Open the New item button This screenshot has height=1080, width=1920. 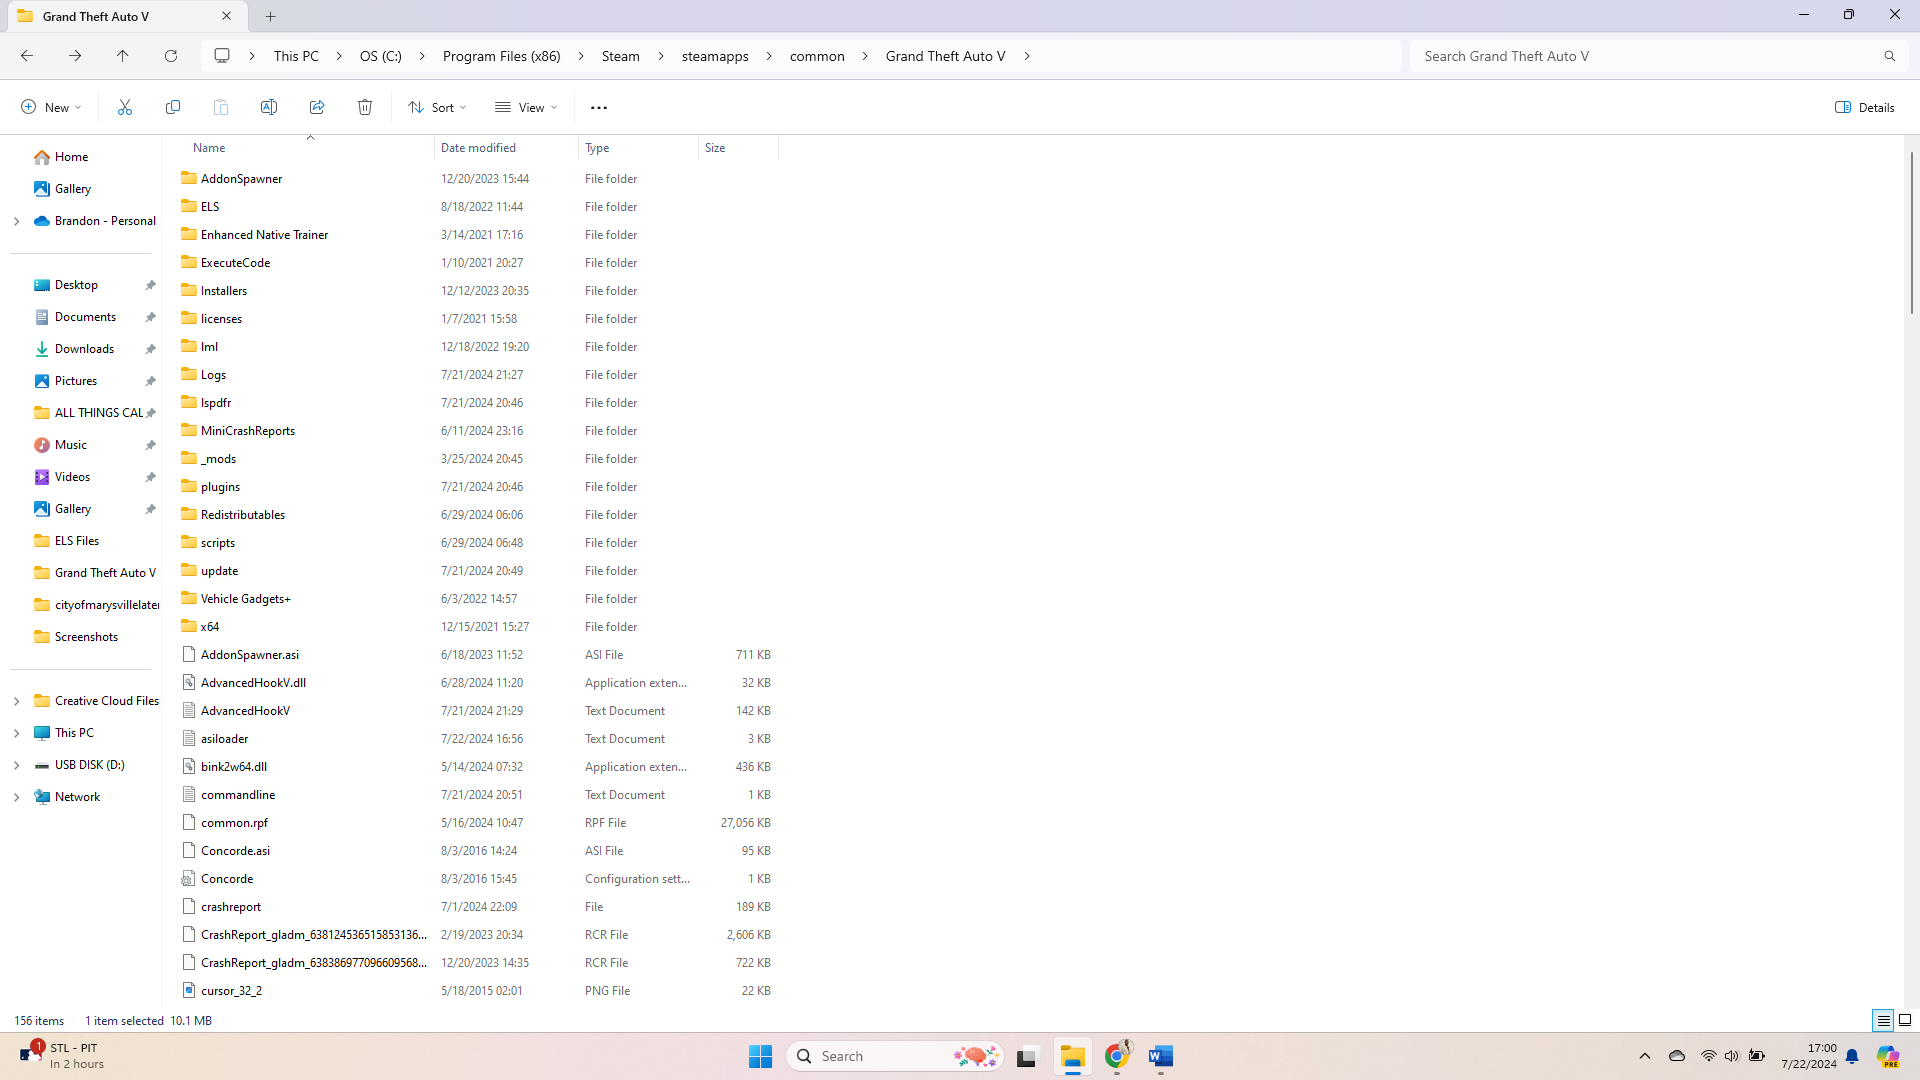(x=50, y=107)
